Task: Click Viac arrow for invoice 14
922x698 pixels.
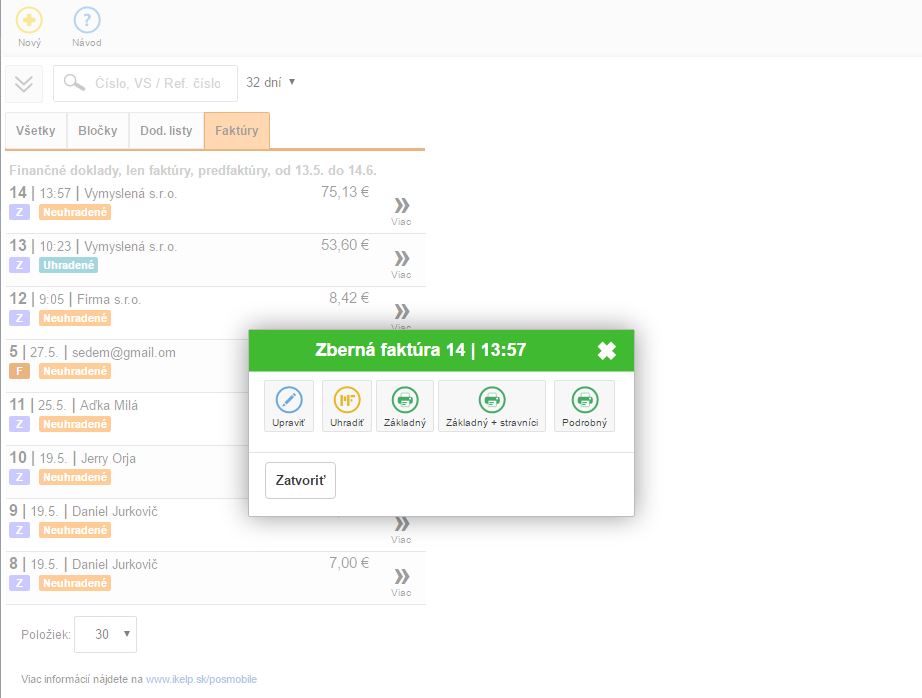Action: [x=401, y=209]
